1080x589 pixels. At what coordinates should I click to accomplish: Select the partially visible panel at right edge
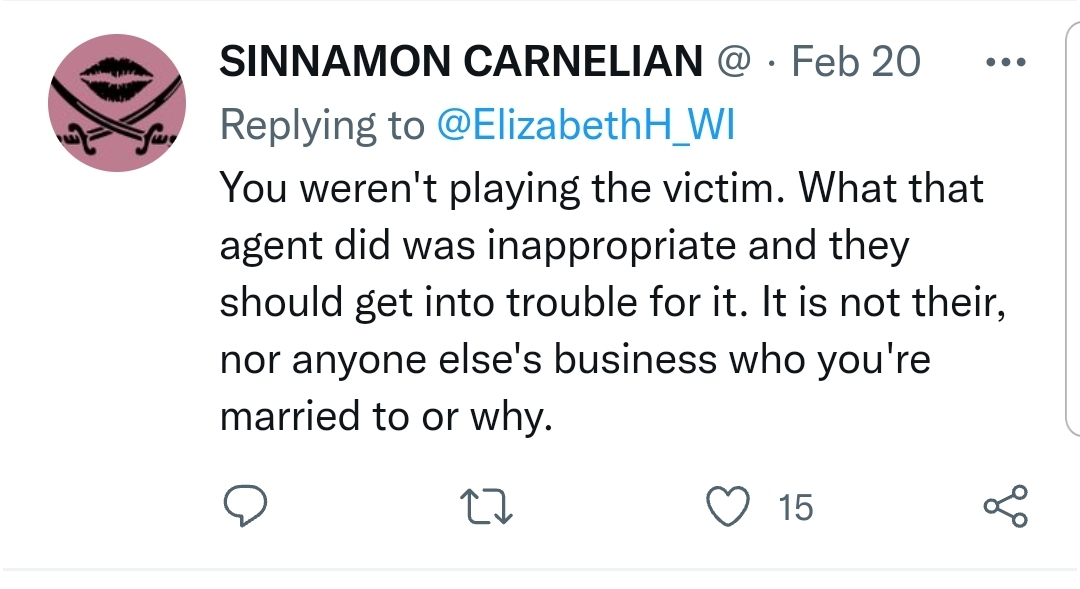(x=1072, y=229)
